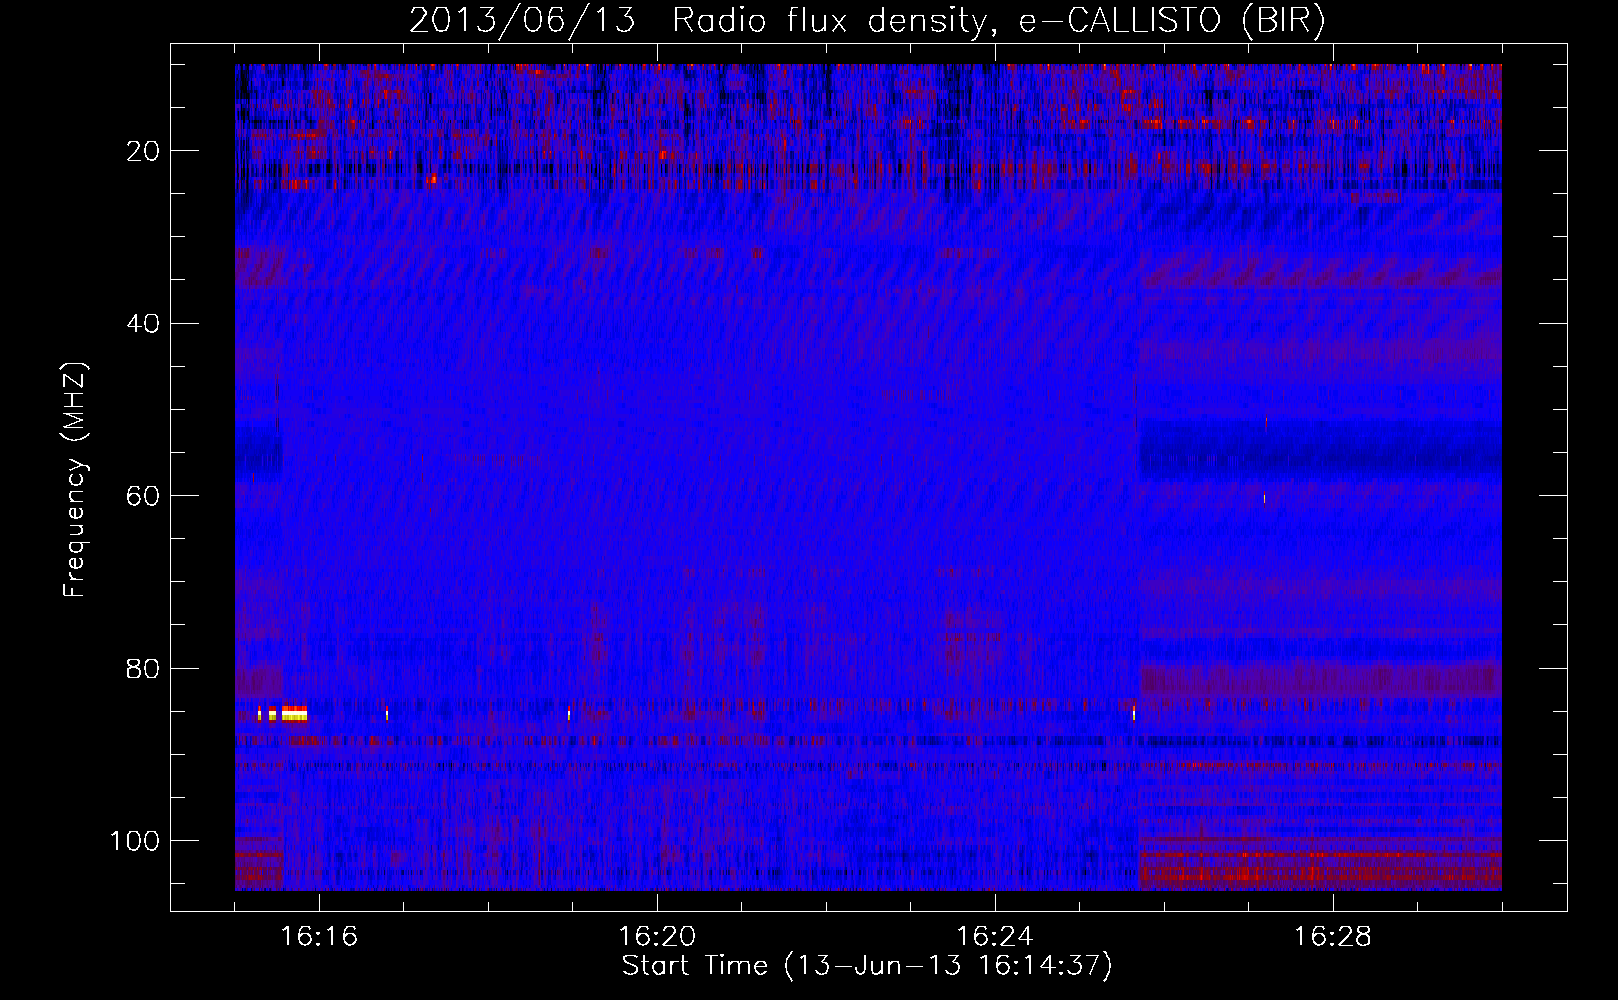This screenshot has width=1618, height=1000.
Task: Click the "Start Time (13-Jun-13 16:14:37)" label
Action: pyautogui.click(x=867, y=966)
